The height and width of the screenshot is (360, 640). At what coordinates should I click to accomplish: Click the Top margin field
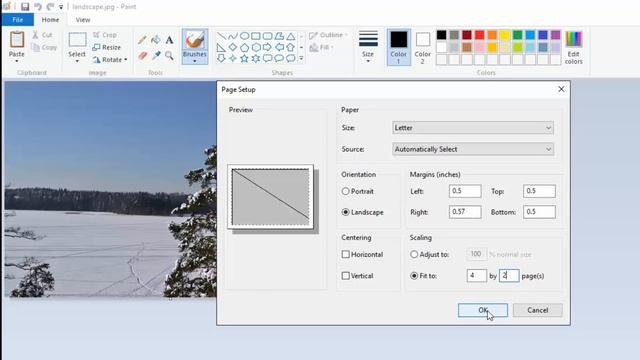coord(539,191)
